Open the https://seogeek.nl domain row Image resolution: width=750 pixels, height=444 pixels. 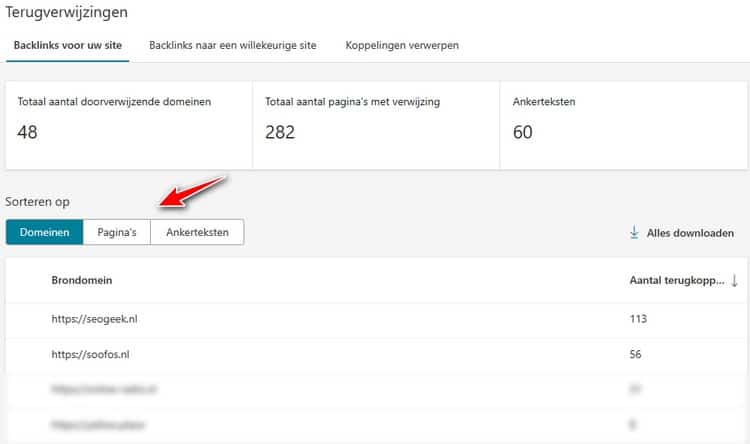(x=376, y=319)
